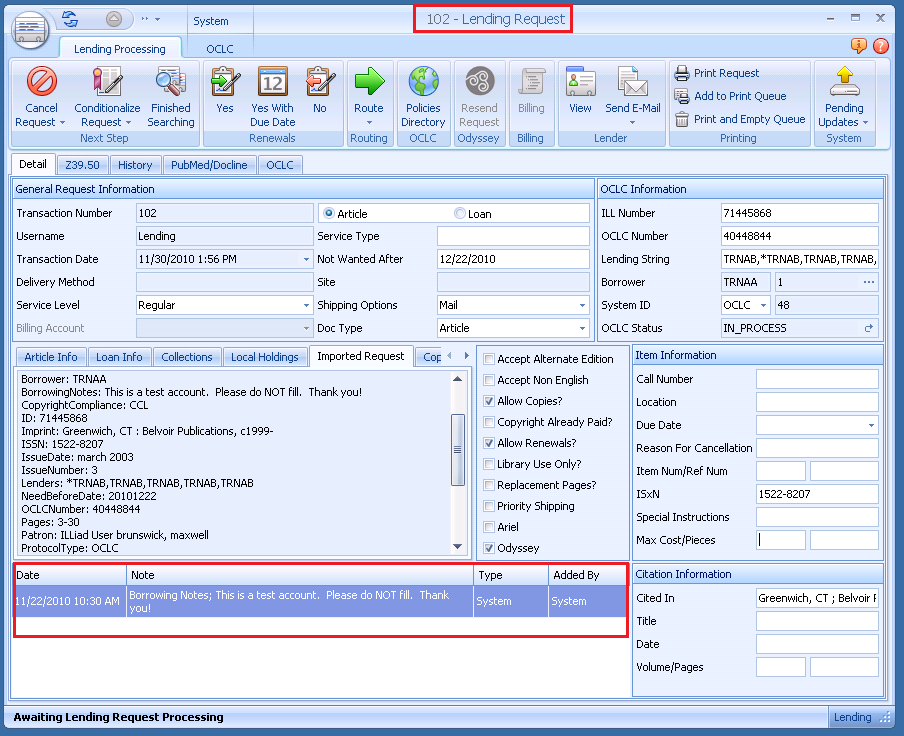Image resolution: width=904 pixels, height=736 pixels.
Task: Check the Priority Shipping checkbox
Action: (489, 507)
